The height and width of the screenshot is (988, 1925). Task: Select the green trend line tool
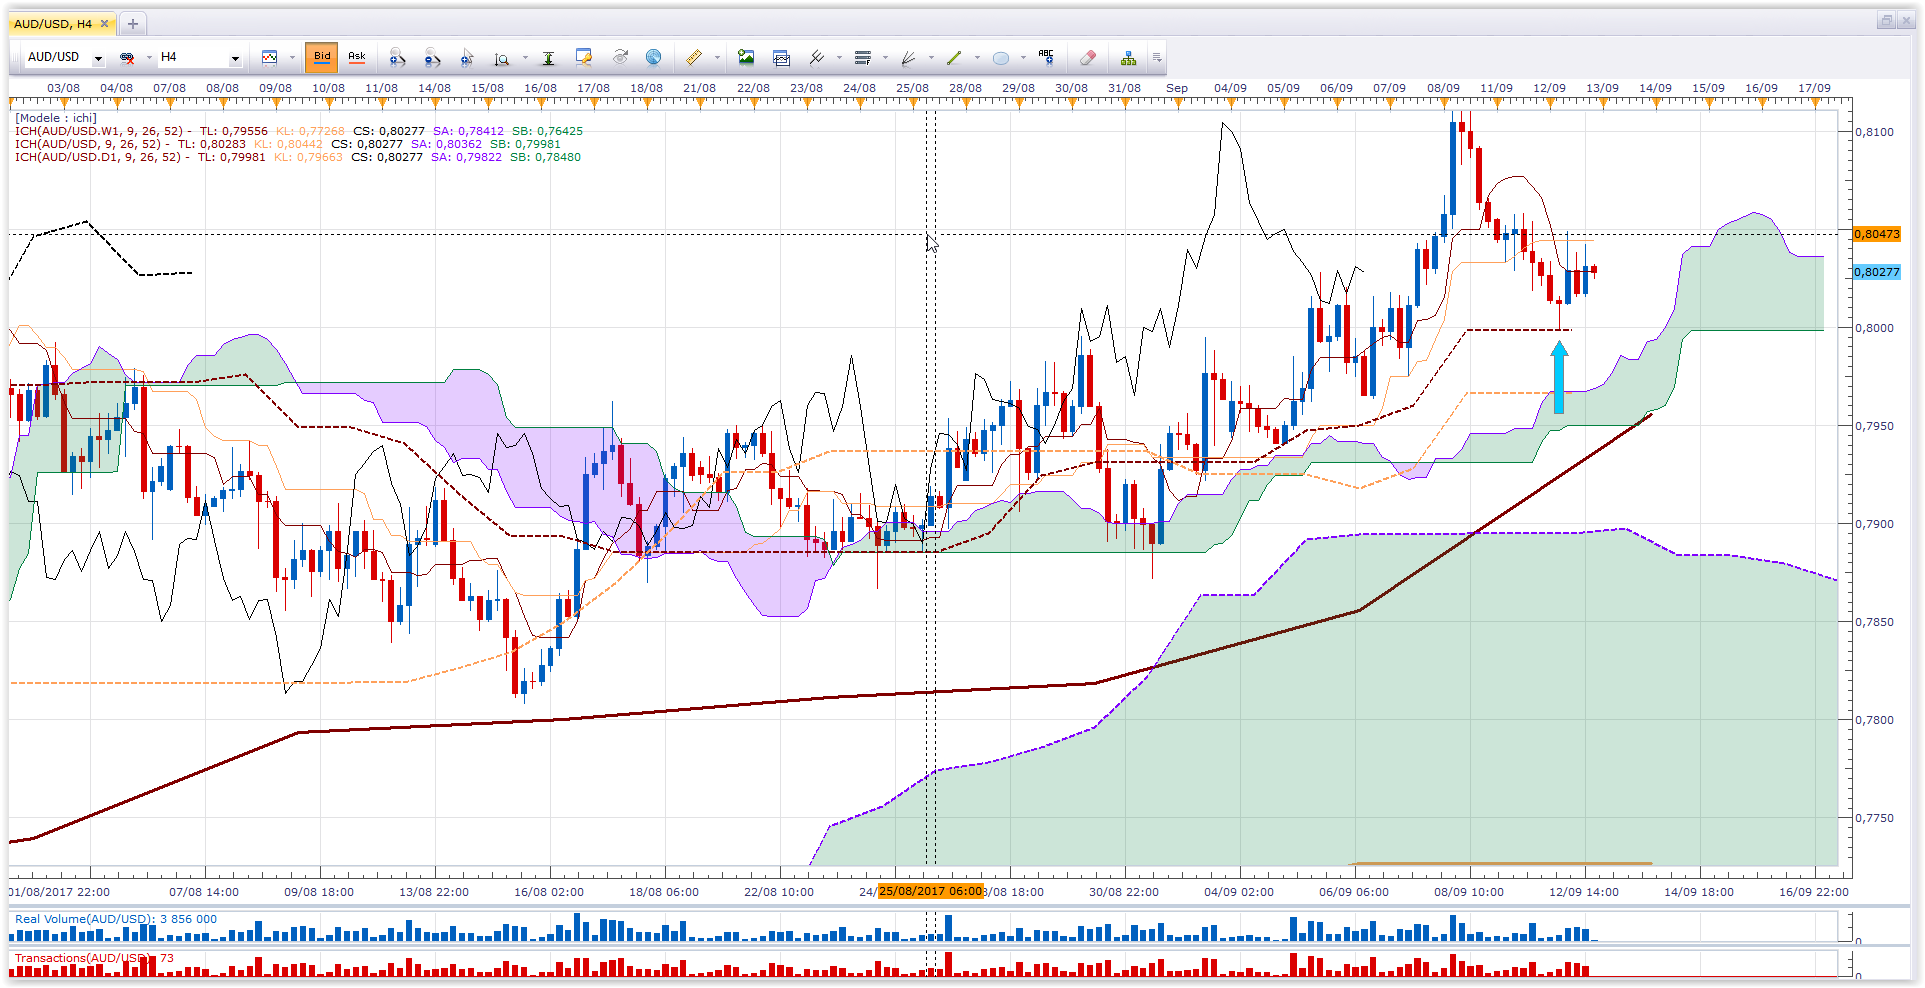954,58
